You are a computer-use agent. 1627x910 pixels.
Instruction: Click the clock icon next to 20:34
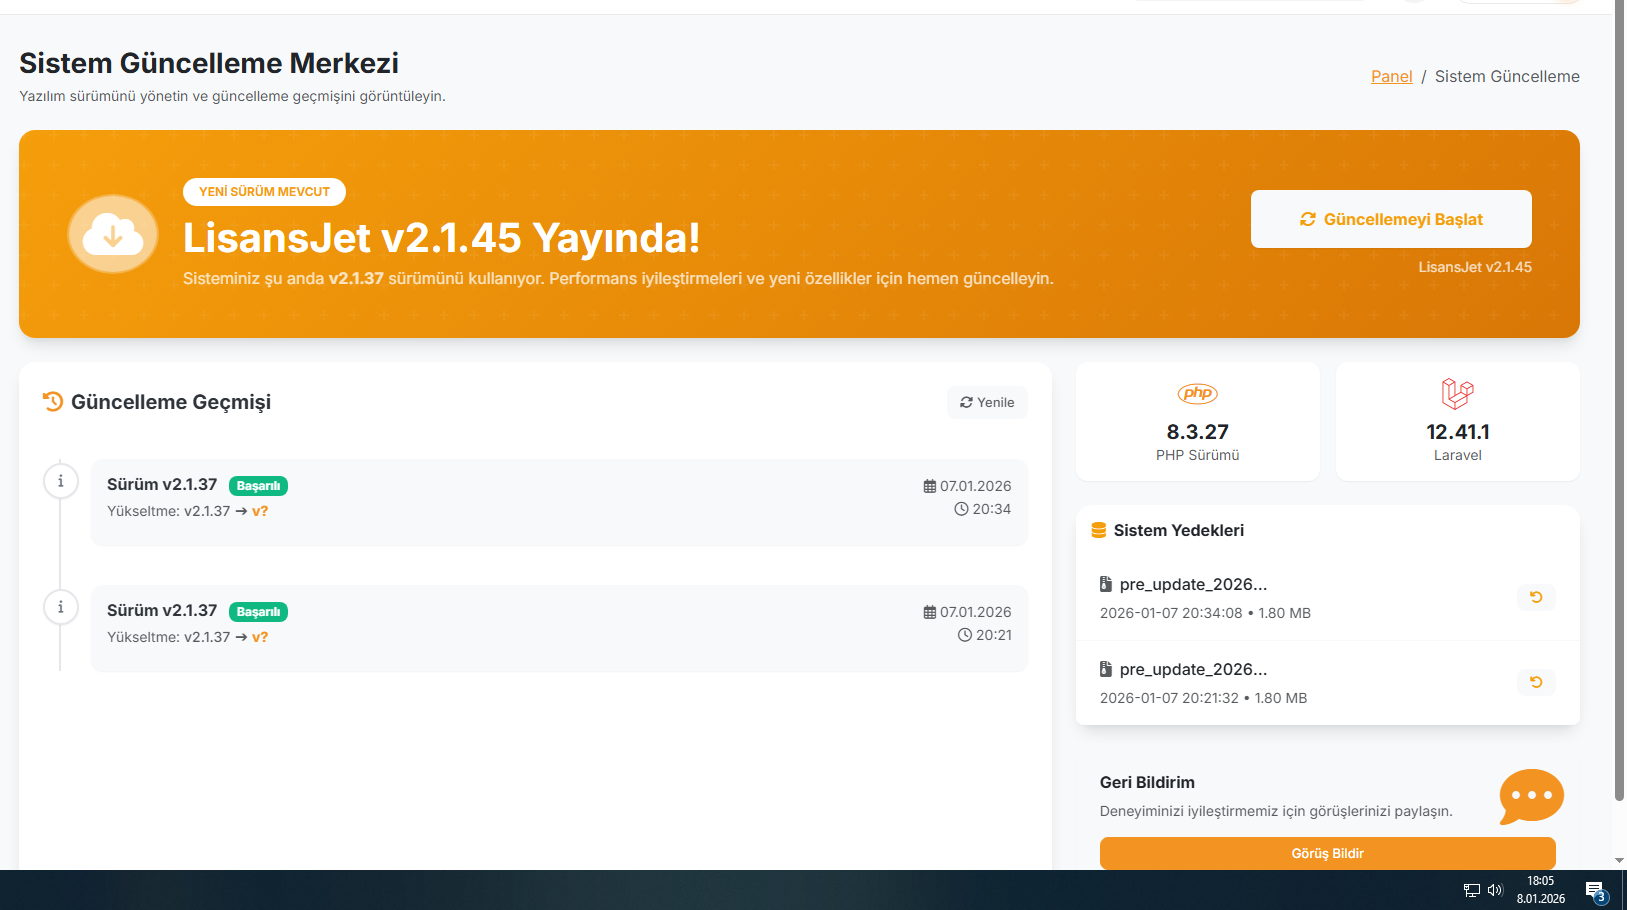tap(961, 509)
